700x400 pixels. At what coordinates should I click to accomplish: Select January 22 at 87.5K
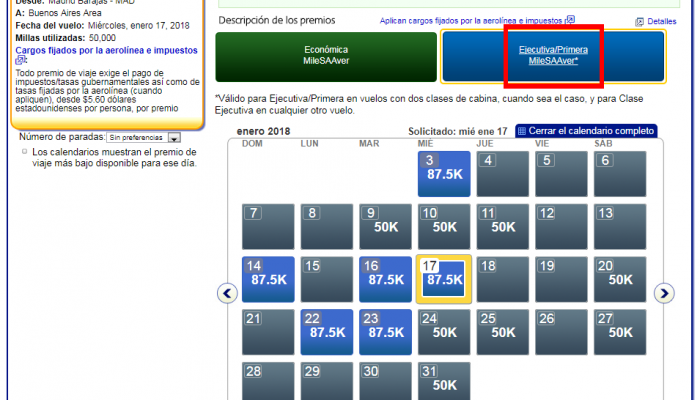click(326, 332)
